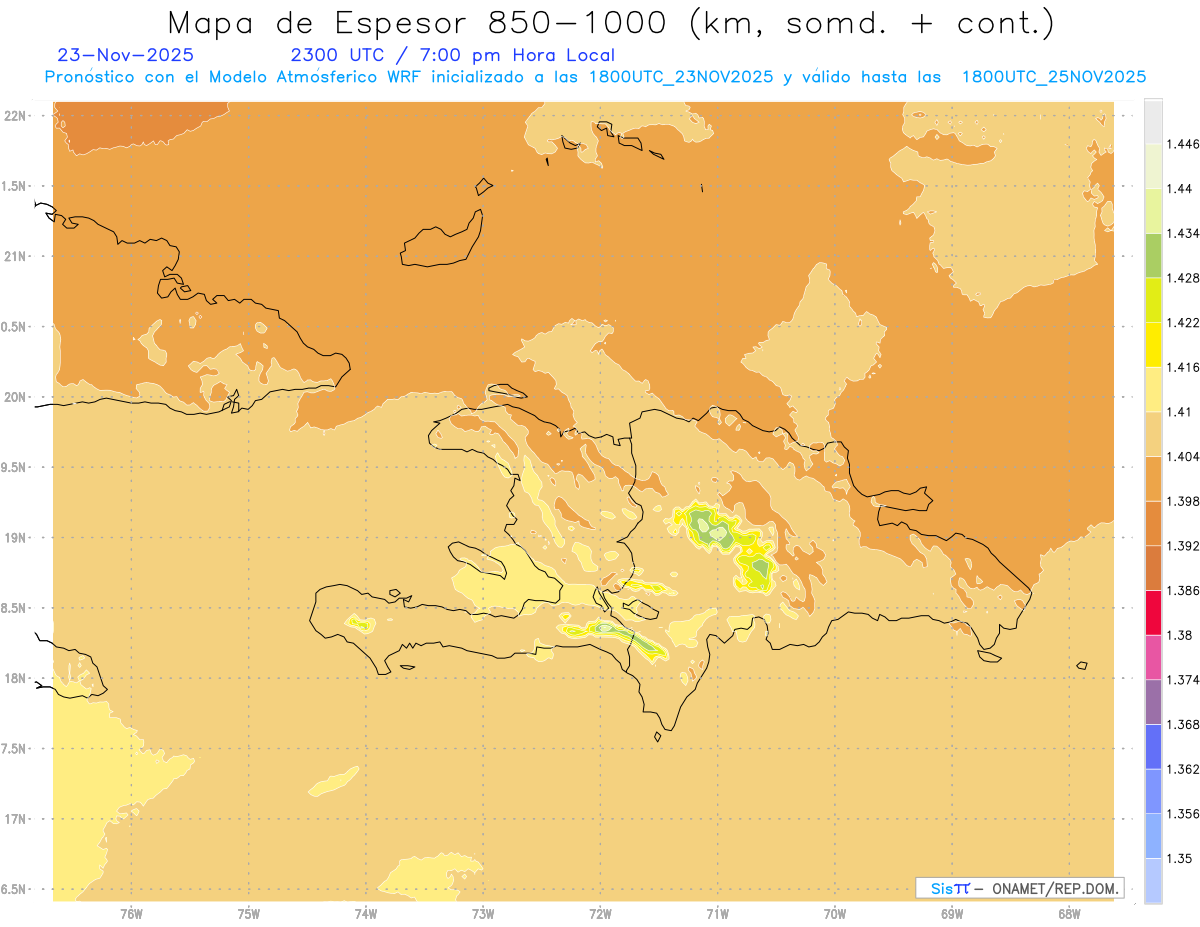Click the legend value 1.41
Viewport: 1200px width, 927px height.
pyautogui.click(x=1181, y=411)
